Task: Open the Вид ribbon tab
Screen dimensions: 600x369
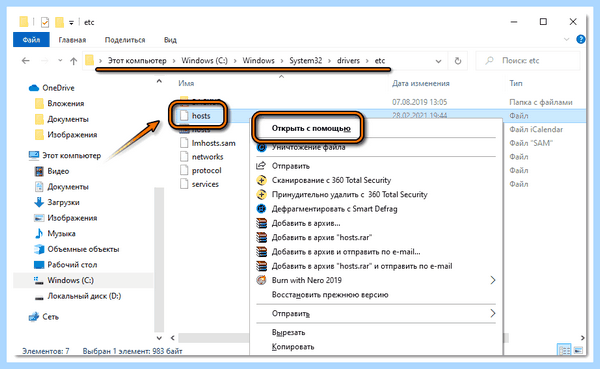Action: click(x=170, y=40)
